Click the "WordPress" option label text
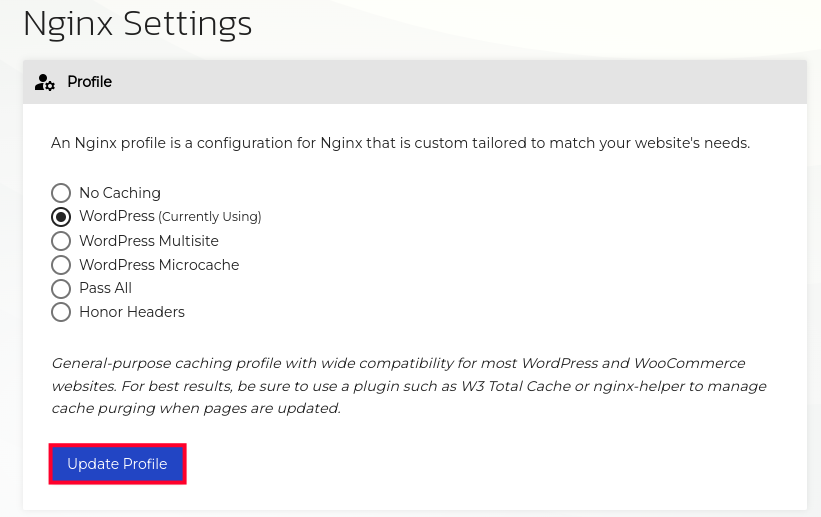This screenshot has width=821, height=517. coord(117,216)
